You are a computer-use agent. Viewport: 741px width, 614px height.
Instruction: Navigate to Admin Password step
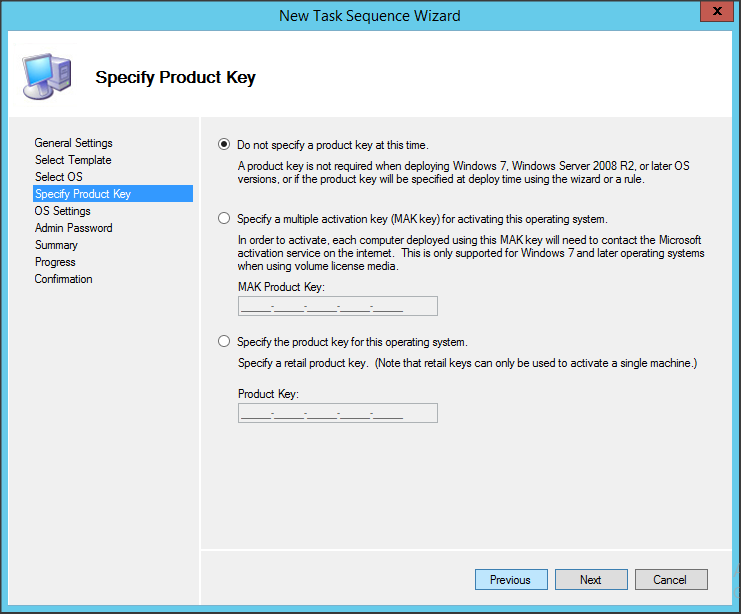pyautogui.click(x=73, y=228)
